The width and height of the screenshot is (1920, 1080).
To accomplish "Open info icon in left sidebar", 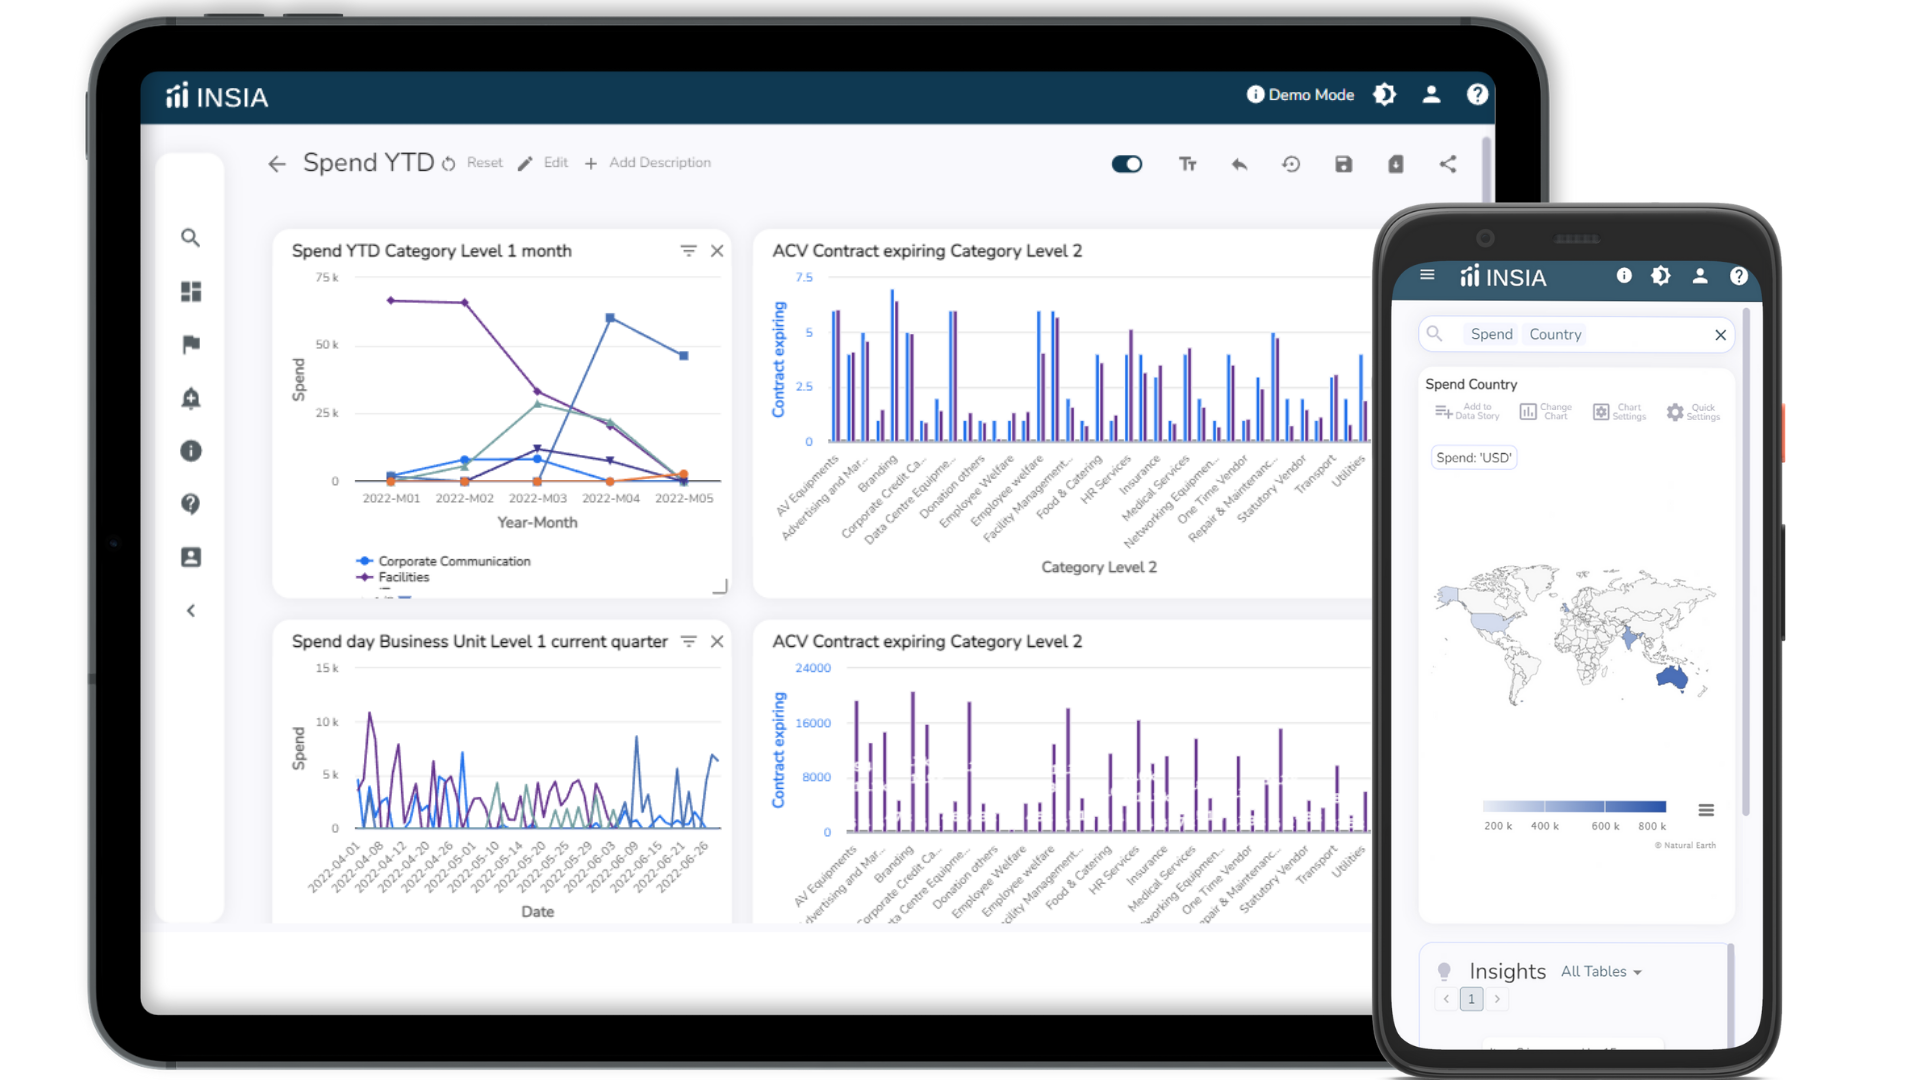I will (x=190, y=451).
